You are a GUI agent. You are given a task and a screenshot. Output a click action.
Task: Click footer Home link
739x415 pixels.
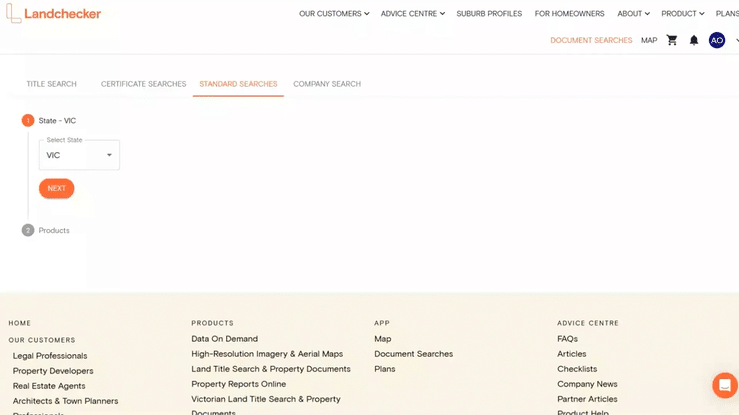click(x=19, y=323)
